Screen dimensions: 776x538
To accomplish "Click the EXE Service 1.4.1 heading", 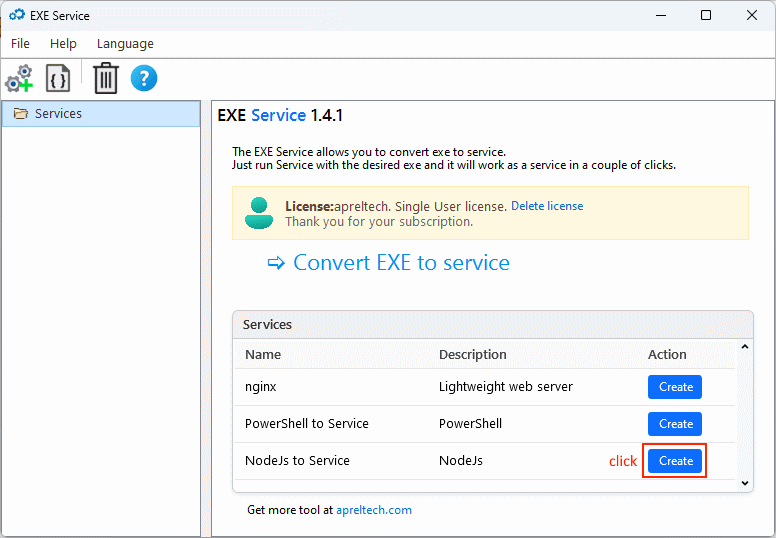I will point(280,115).
